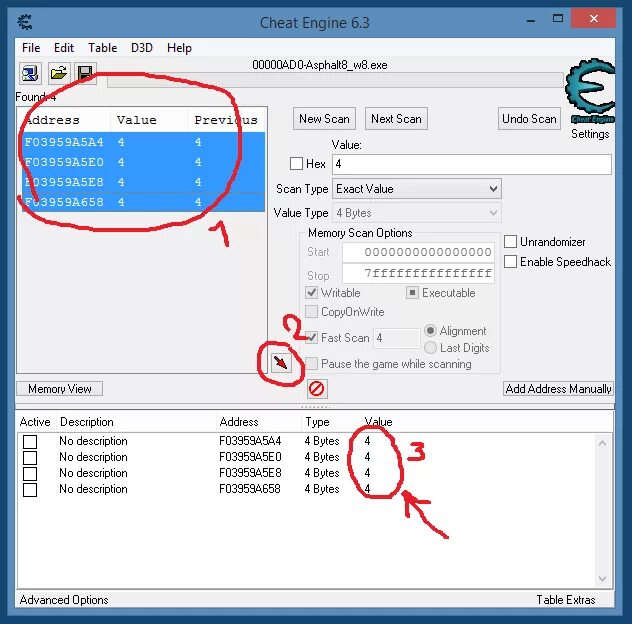Click Add Address Manually button

[x=558, y=389]
